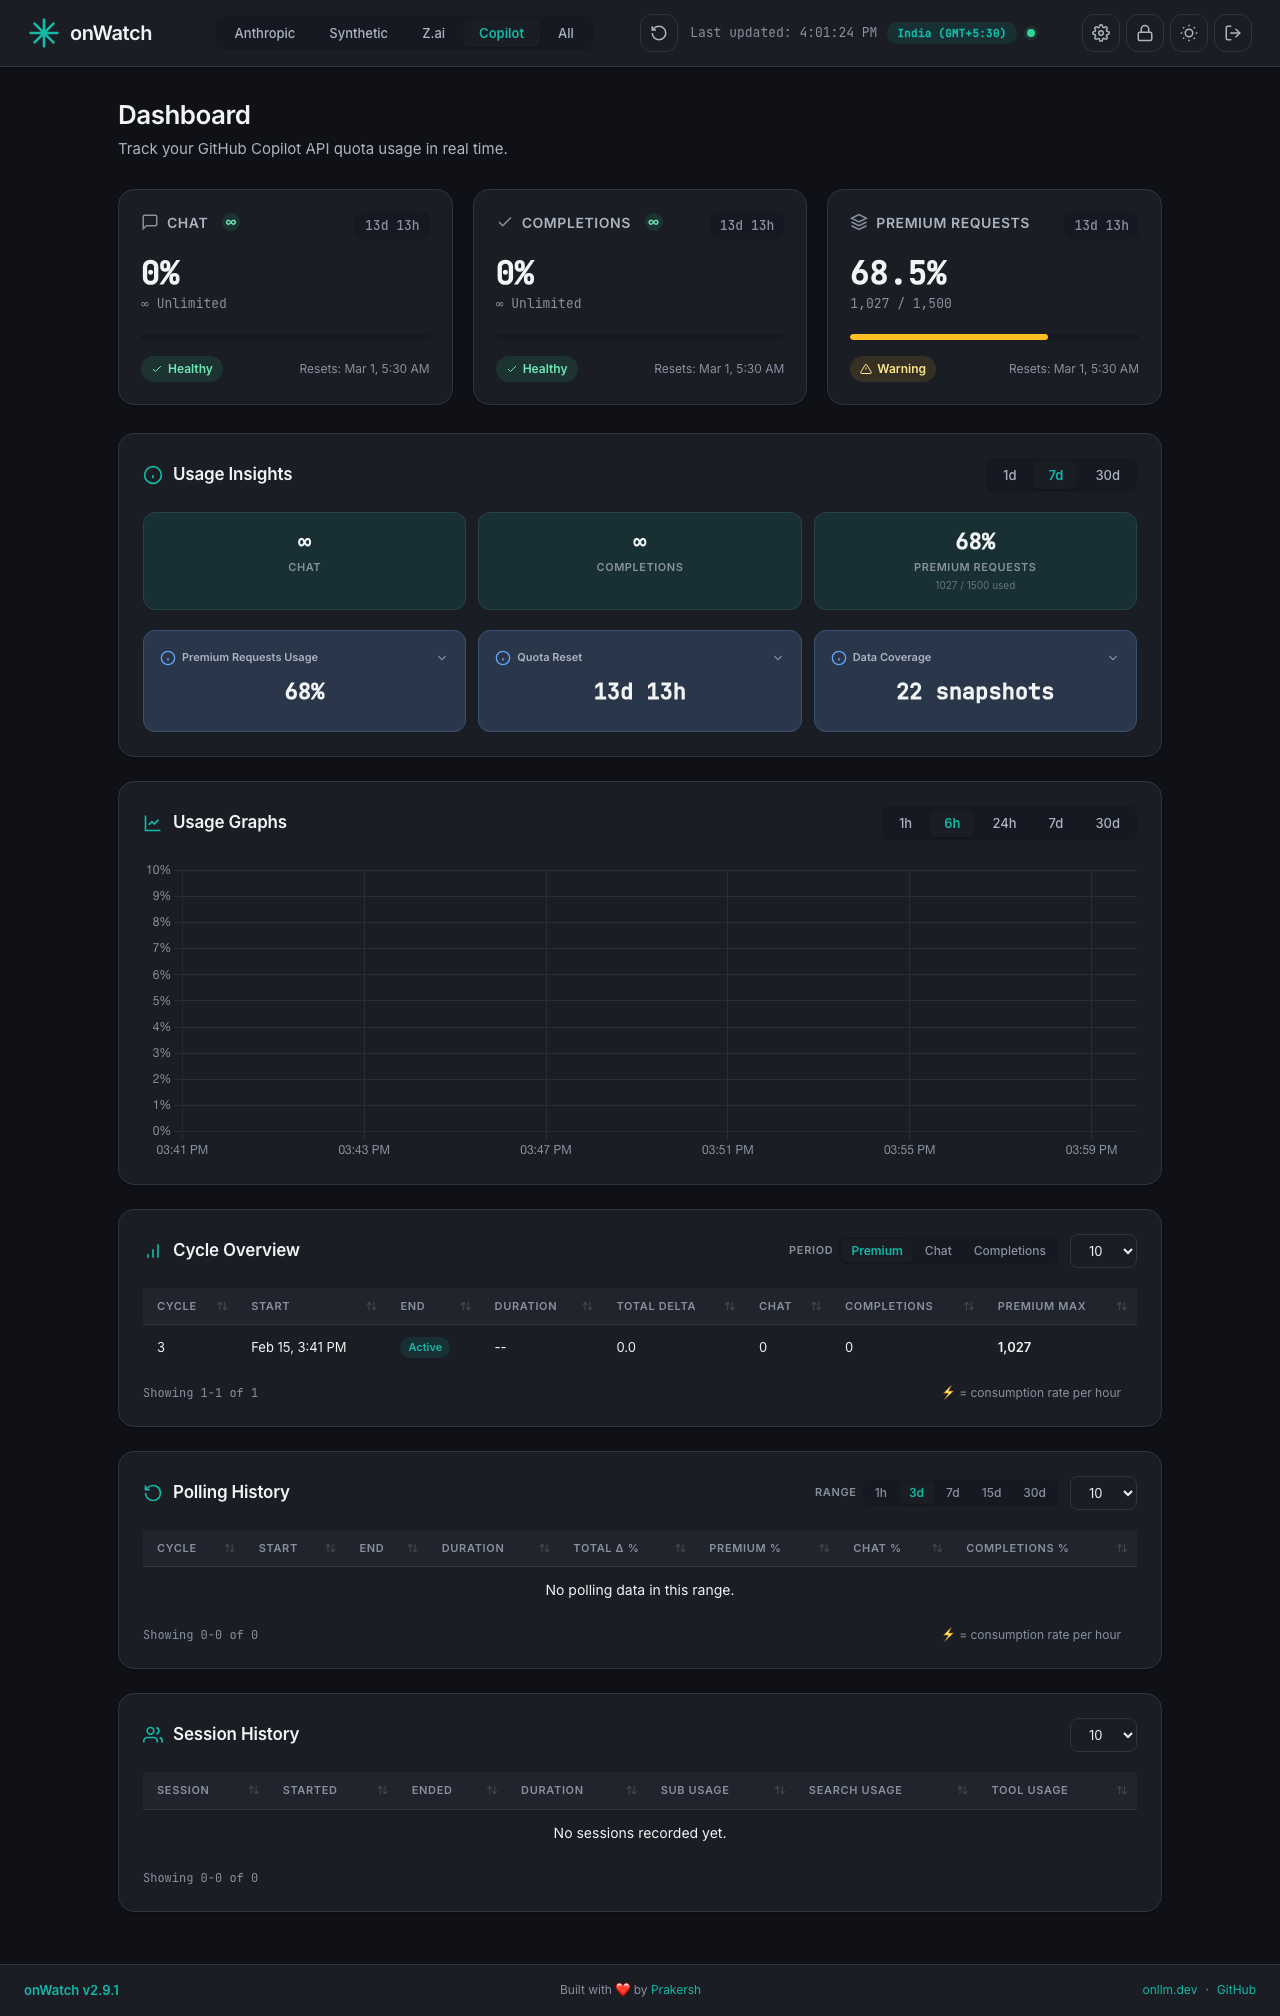
Task: Click the Cycle Overview bars icon
Action: pyautogui.click(x=153, y=1251)
